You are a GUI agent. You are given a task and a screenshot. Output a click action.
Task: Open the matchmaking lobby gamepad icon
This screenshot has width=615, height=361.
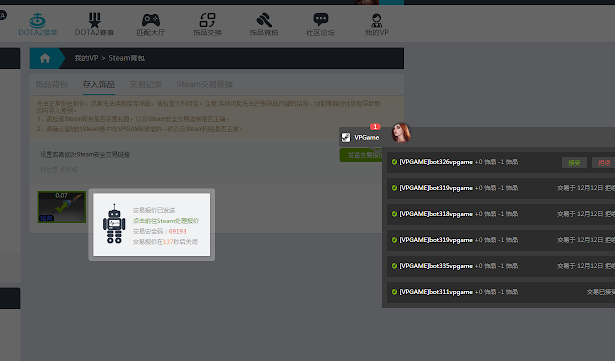click(151, 20)
